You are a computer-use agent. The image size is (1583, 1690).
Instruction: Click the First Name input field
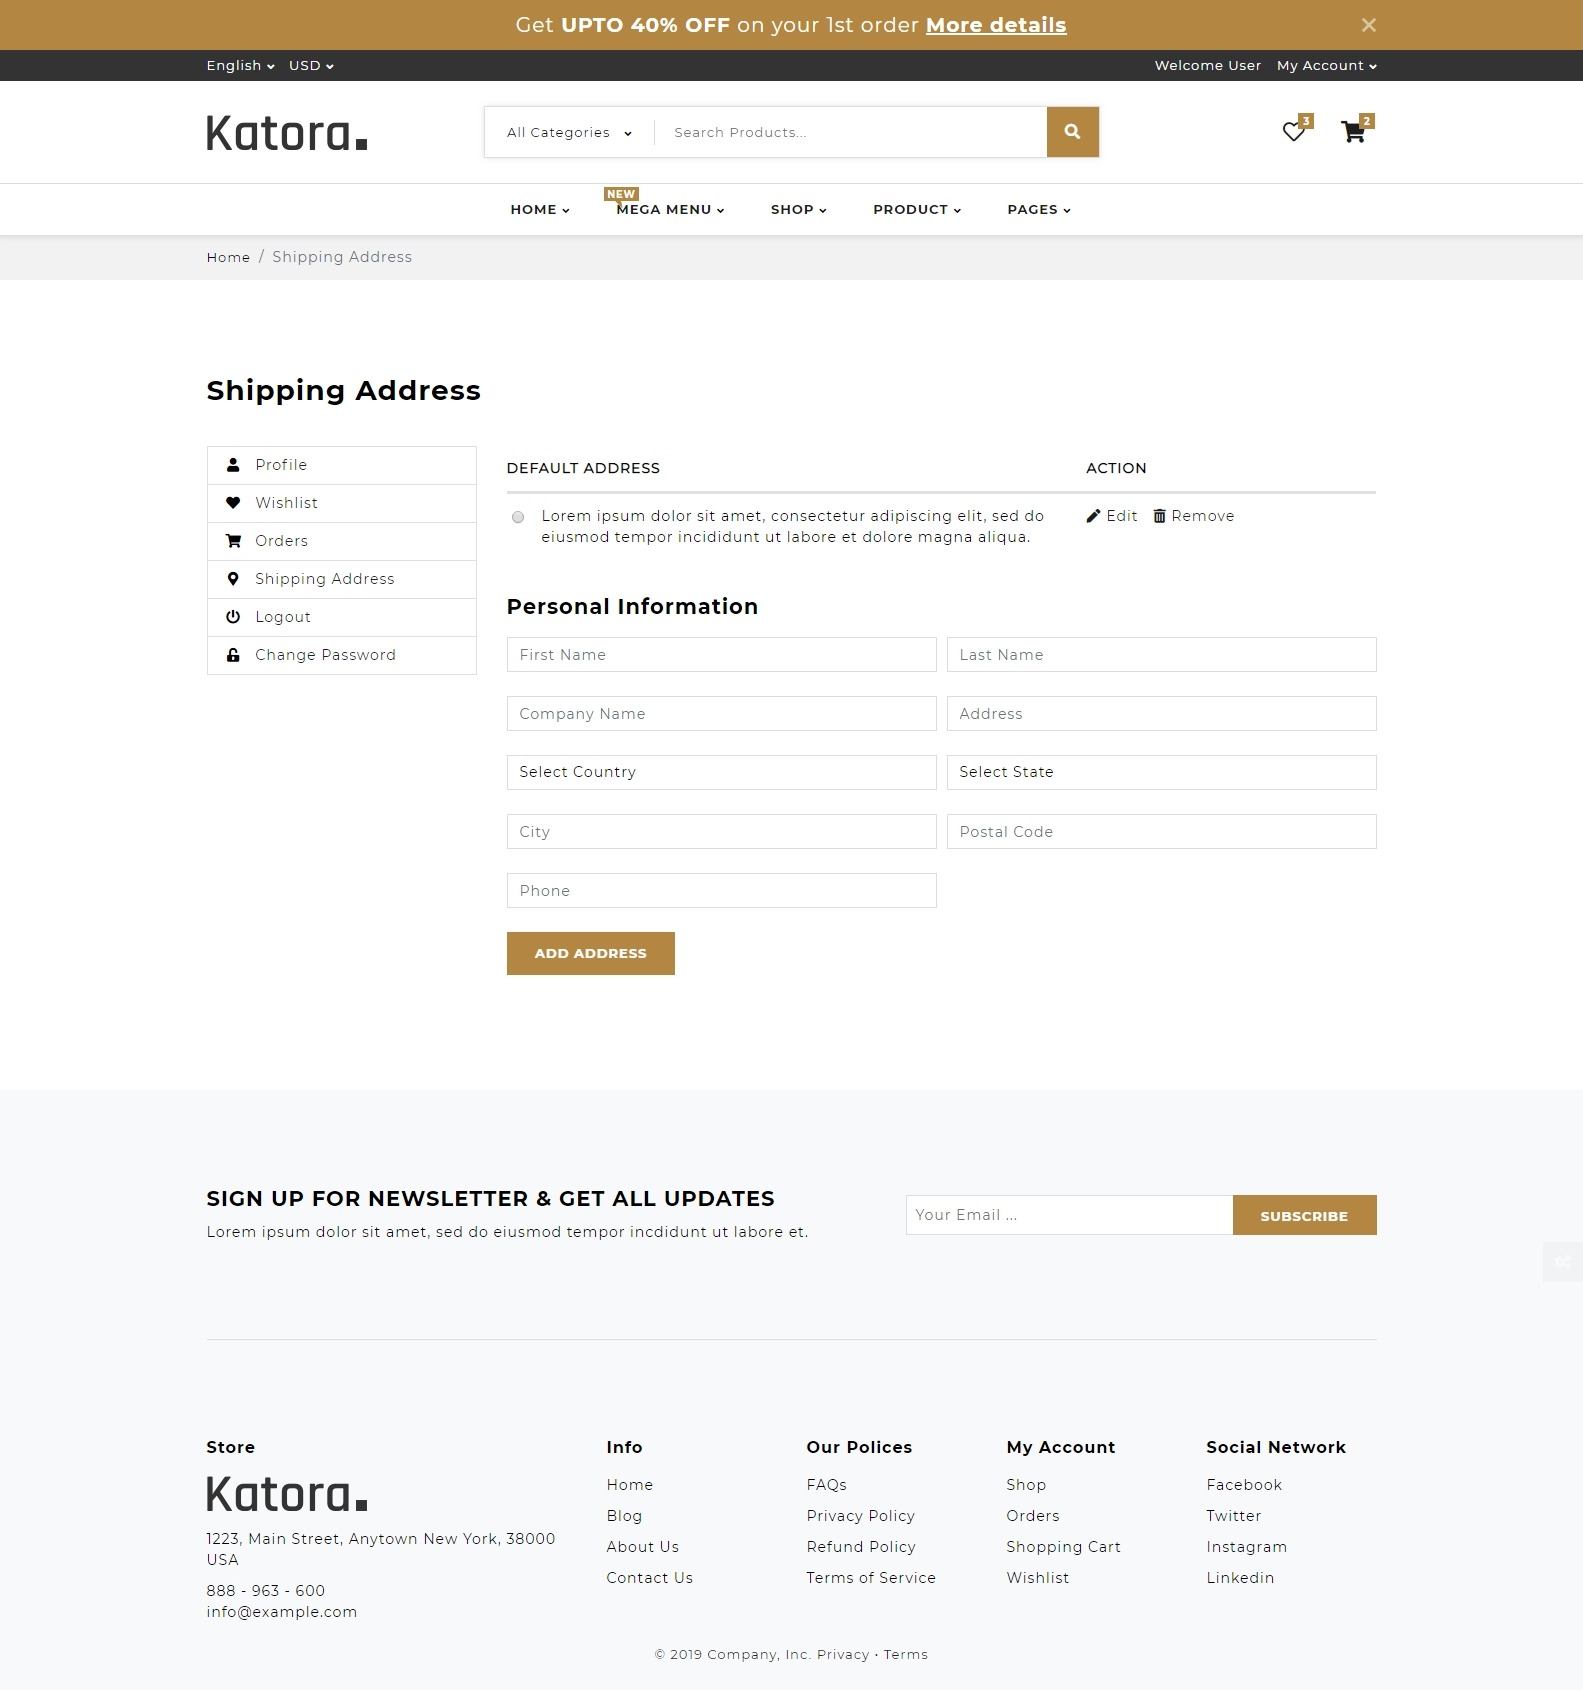click(721, 655)
